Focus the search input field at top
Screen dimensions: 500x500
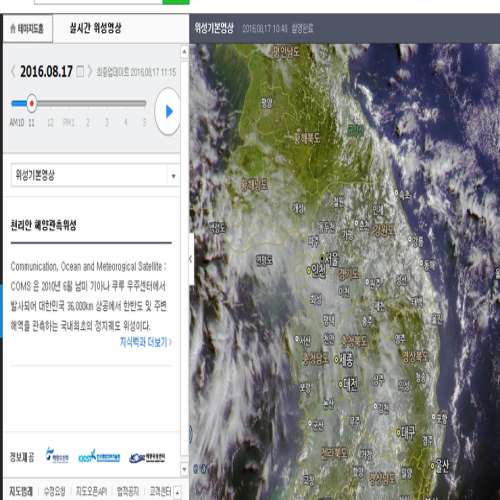[98, 2]
